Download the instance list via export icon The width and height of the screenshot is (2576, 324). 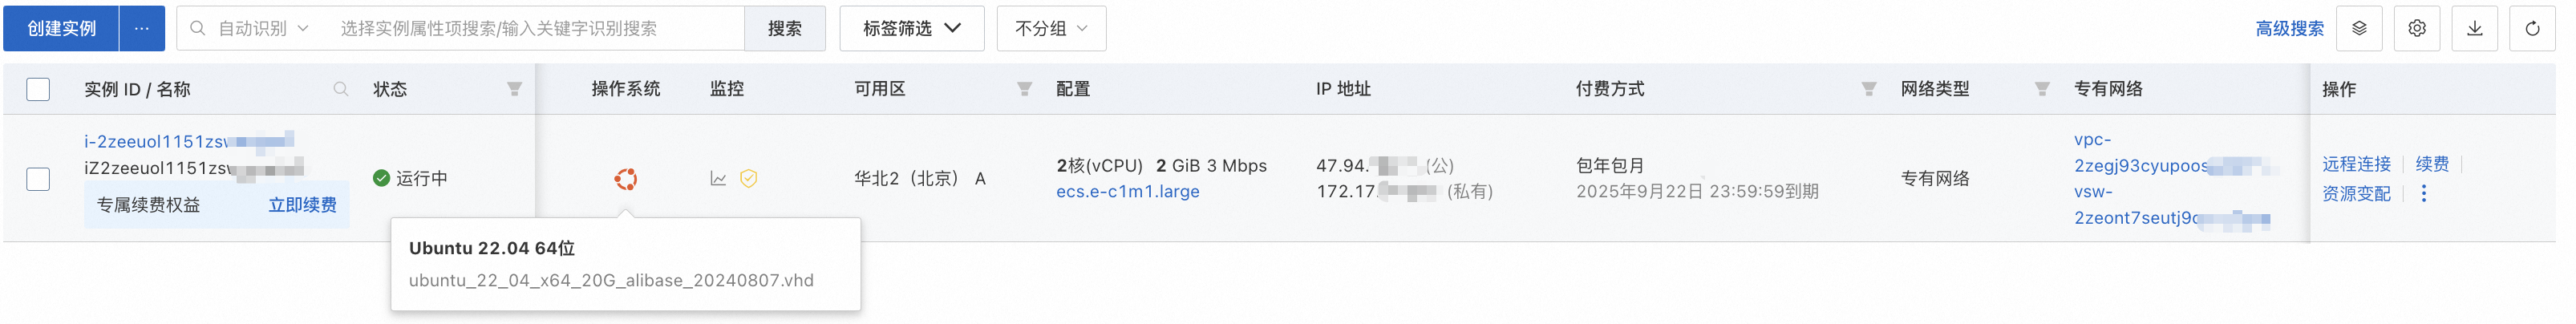tap(2474, 29)
